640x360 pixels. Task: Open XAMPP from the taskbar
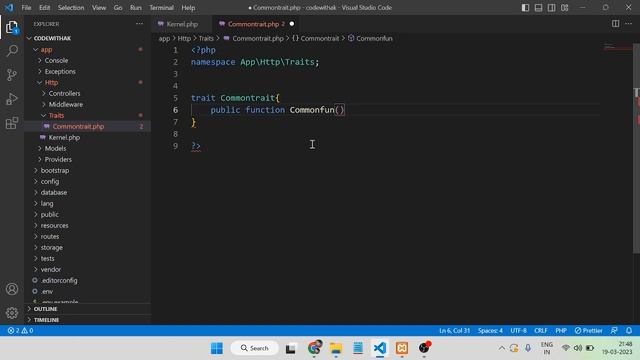(x=402, y=348)
